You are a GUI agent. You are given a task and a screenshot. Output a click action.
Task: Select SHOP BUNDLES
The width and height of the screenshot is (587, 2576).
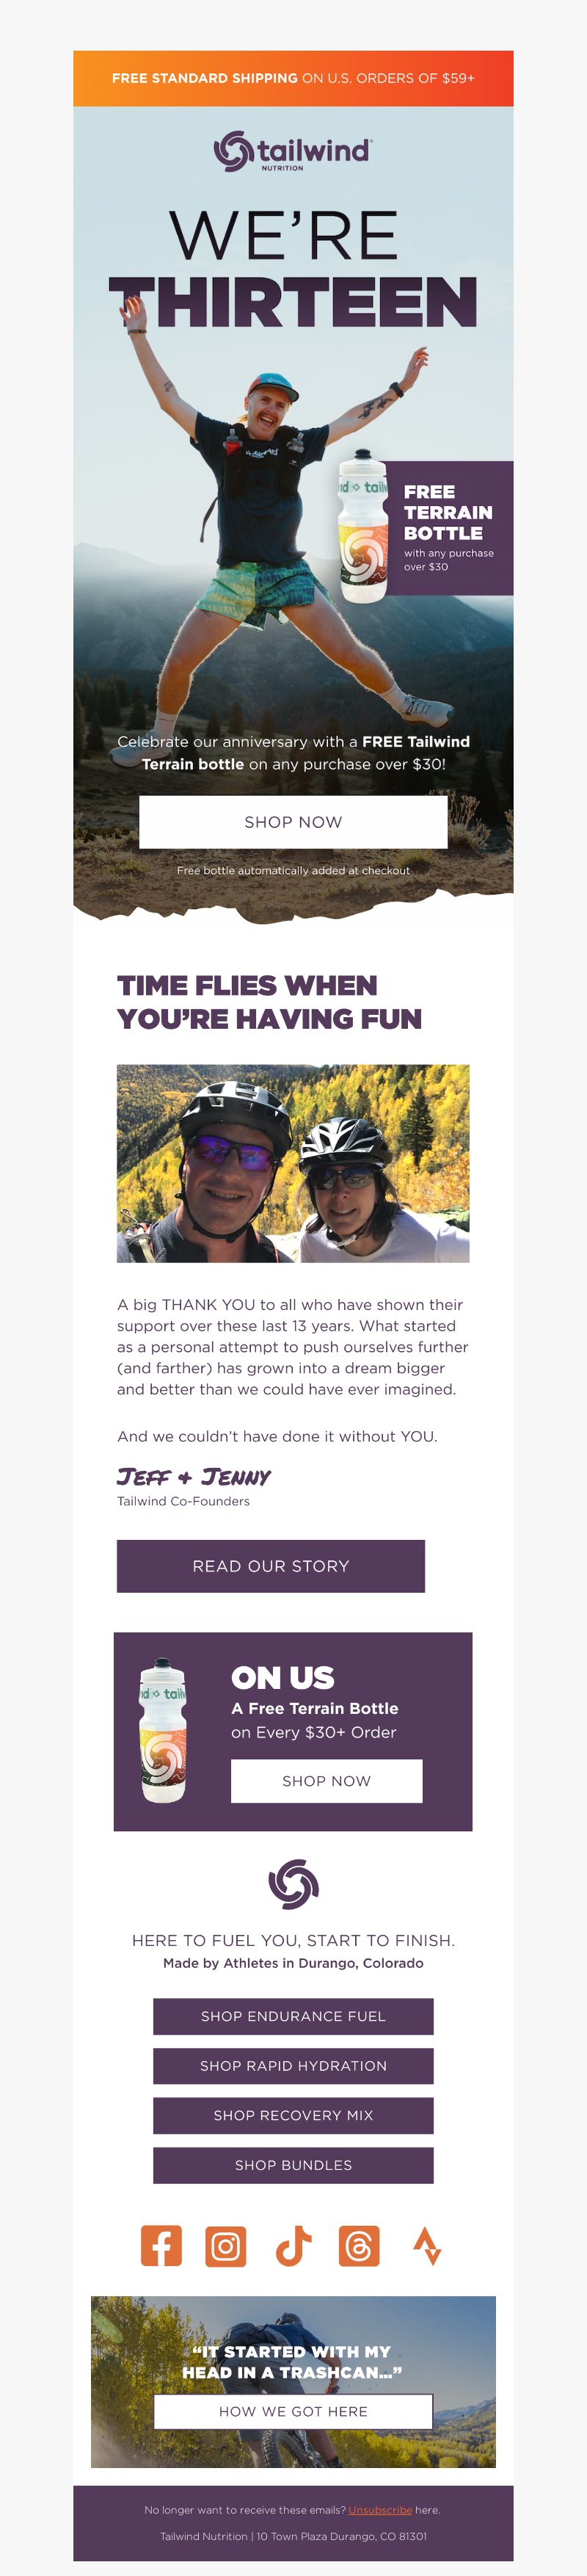293,2165
